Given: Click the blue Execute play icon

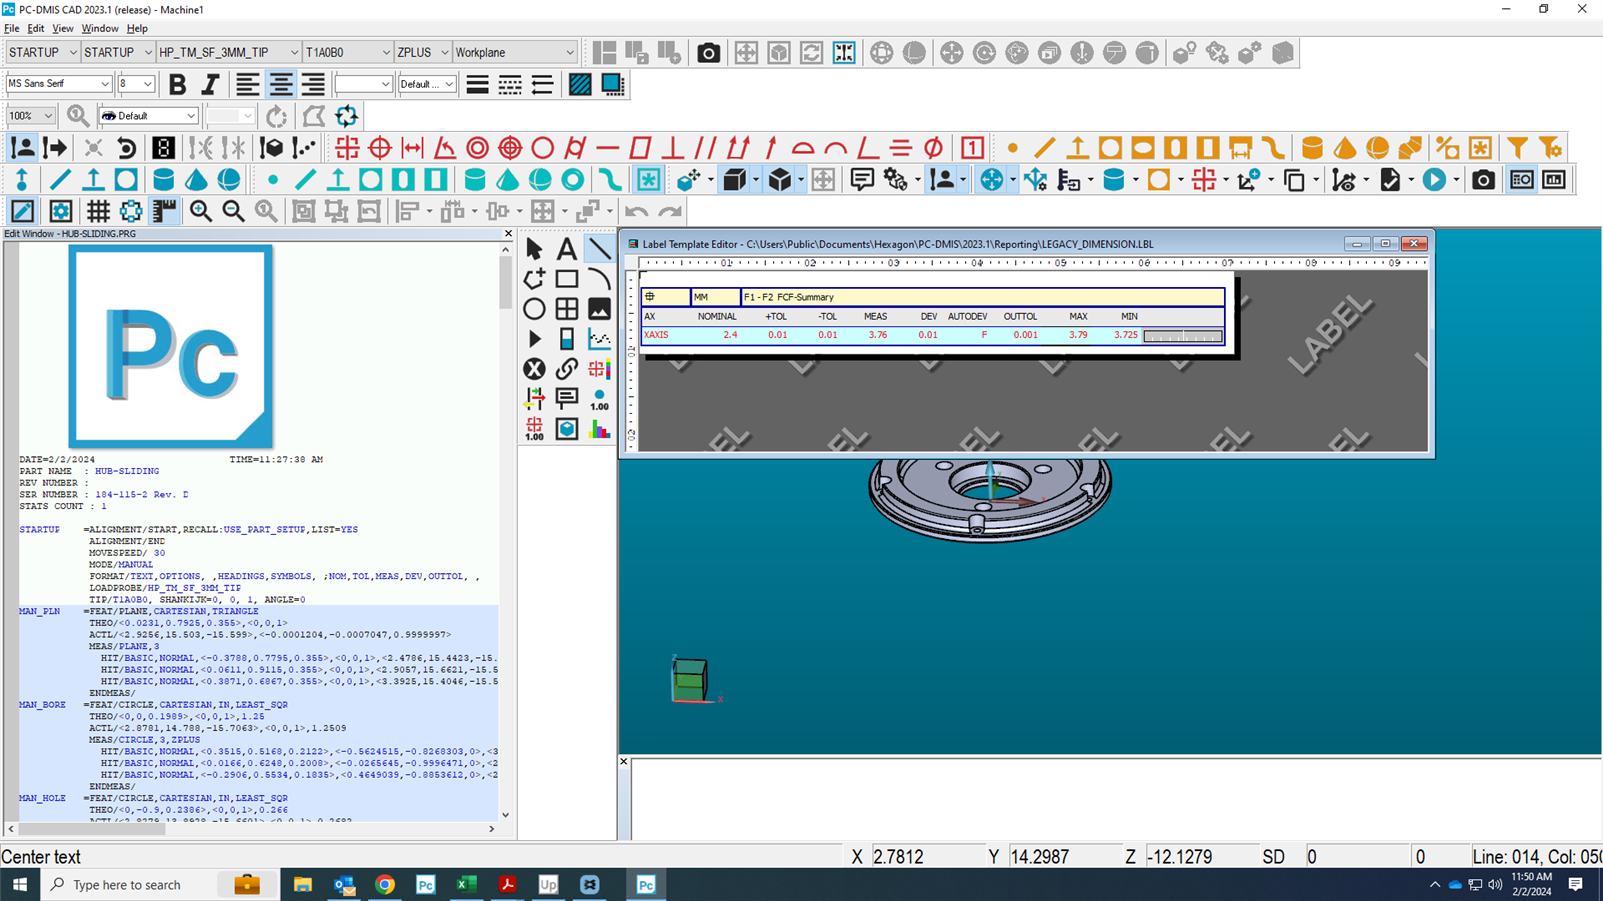Looking at the screenshot, I should (x=1434, y=180).
